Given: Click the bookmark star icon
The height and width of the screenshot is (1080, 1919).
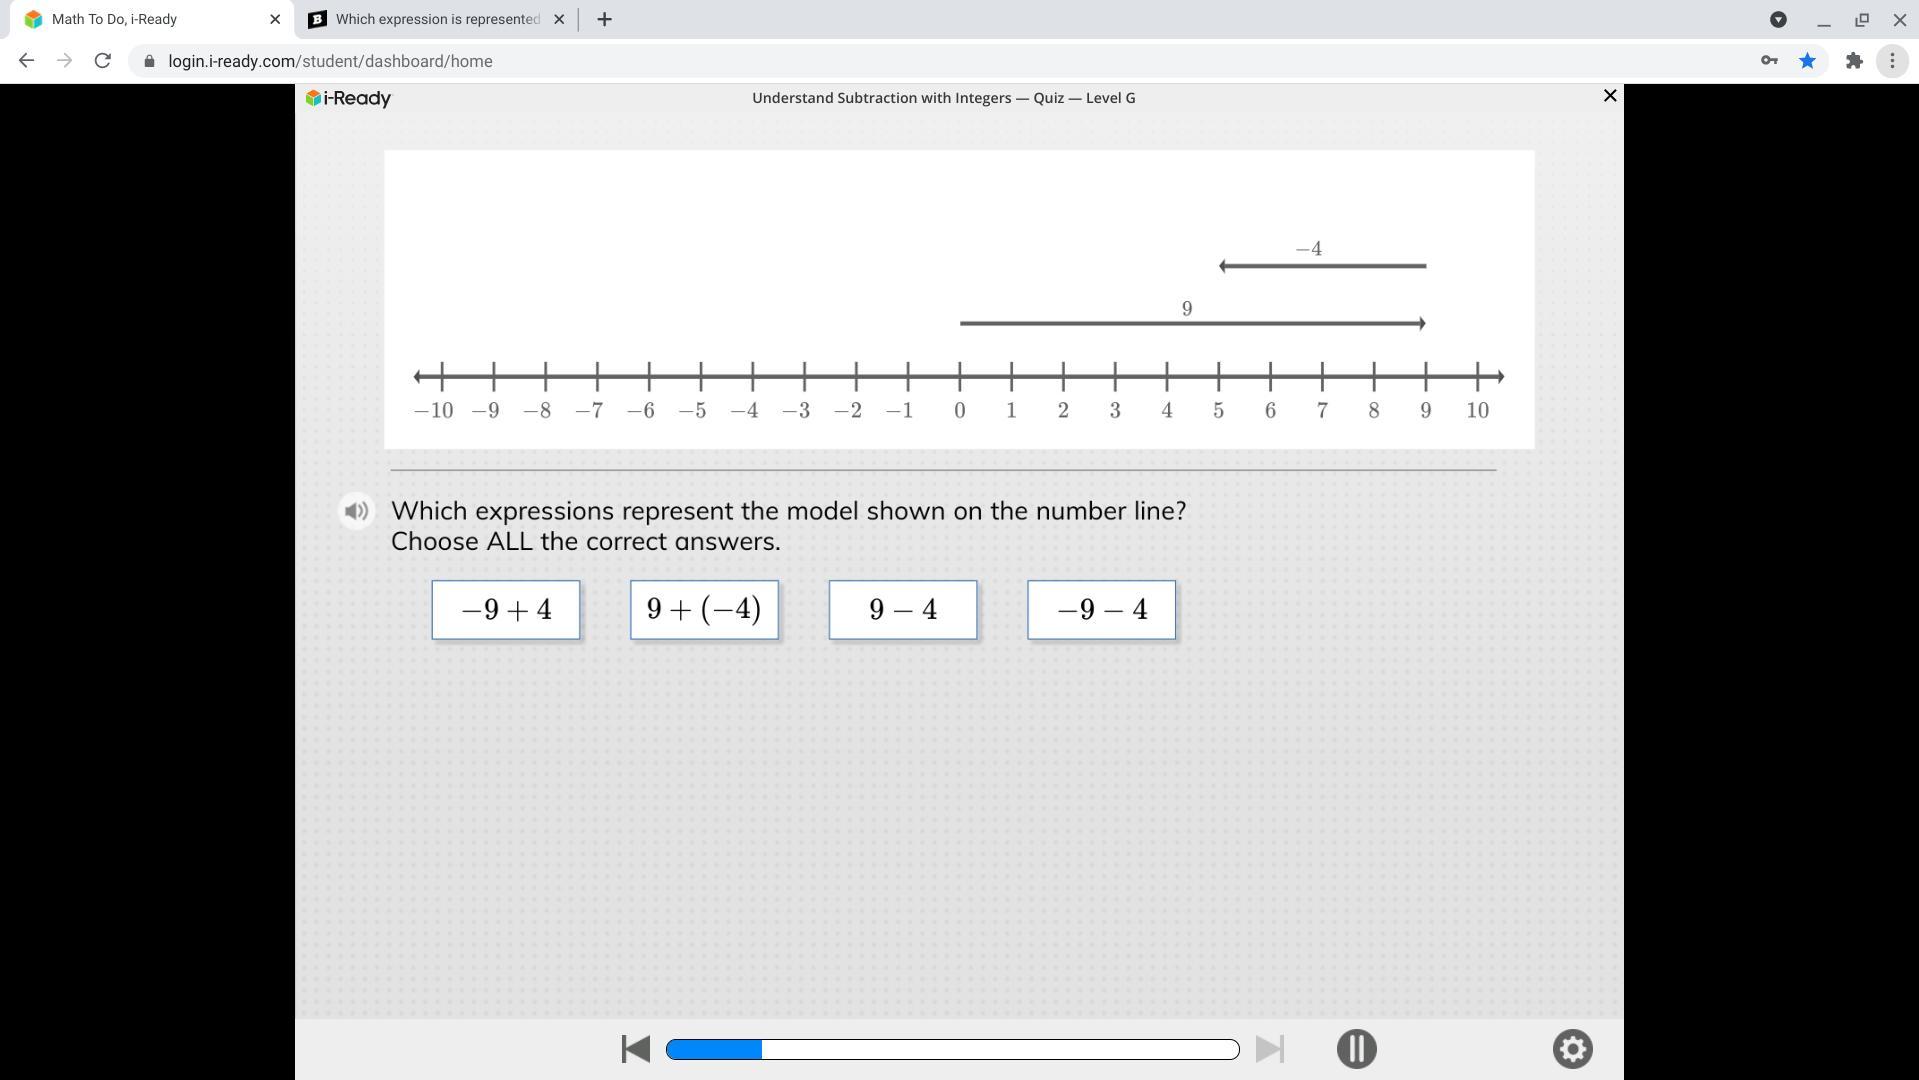Looking at the screenshot, I should tap(1807, 61).
